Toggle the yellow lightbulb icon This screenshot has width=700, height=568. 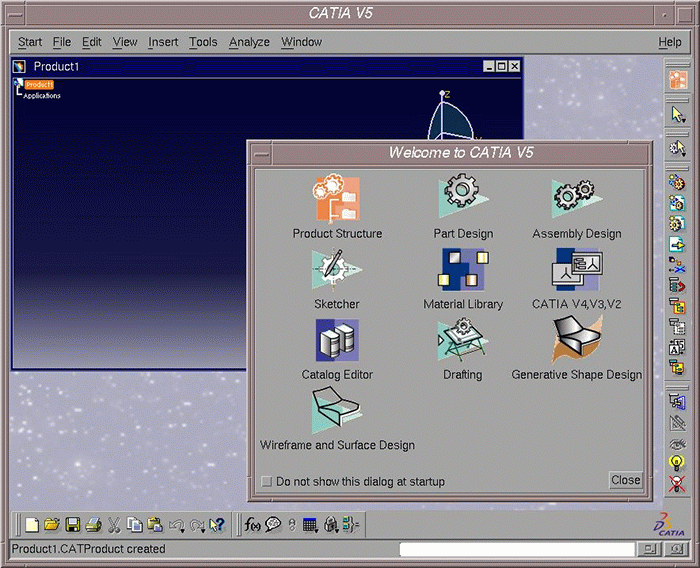(x=677, y=463)
